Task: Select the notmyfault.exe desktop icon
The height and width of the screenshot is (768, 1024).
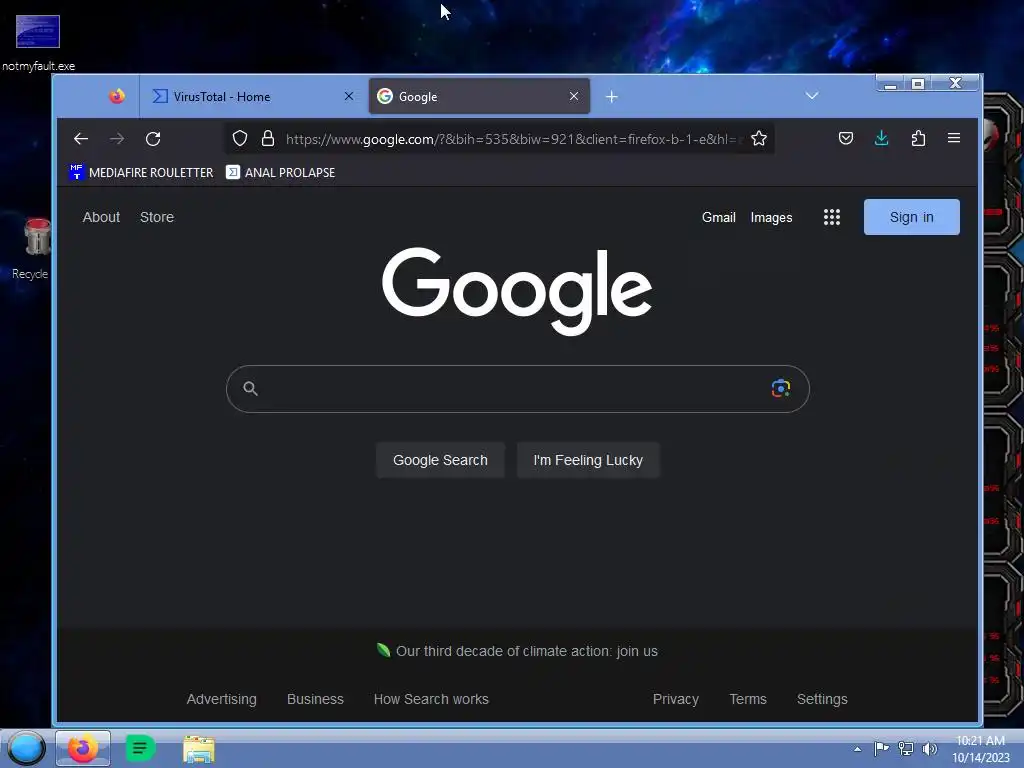Action: tap(38, 42)
